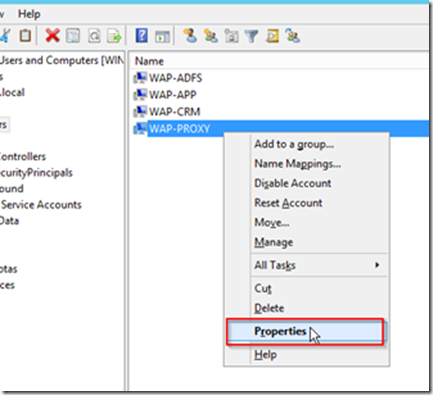Select the Controllers tree node
The width and height of the screenshot is (433, 395).
(x=22, y=156)
